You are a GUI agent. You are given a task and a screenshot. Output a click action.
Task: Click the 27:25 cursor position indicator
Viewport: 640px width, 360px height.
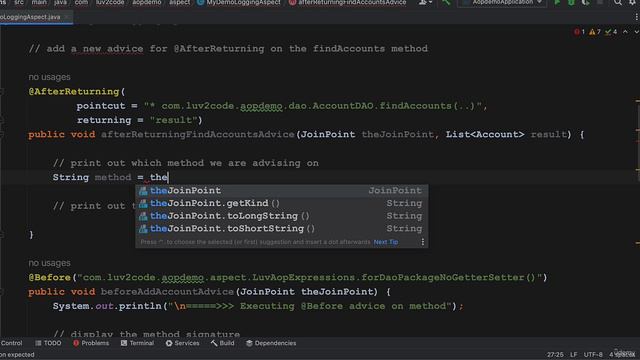tap(555, 355)
